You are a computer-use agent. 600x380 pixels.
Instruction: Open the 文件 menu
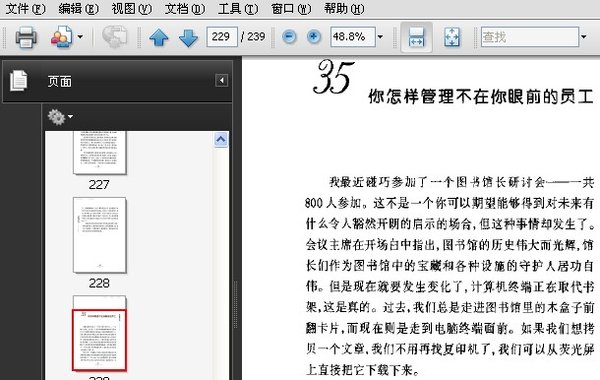(25, 8)
